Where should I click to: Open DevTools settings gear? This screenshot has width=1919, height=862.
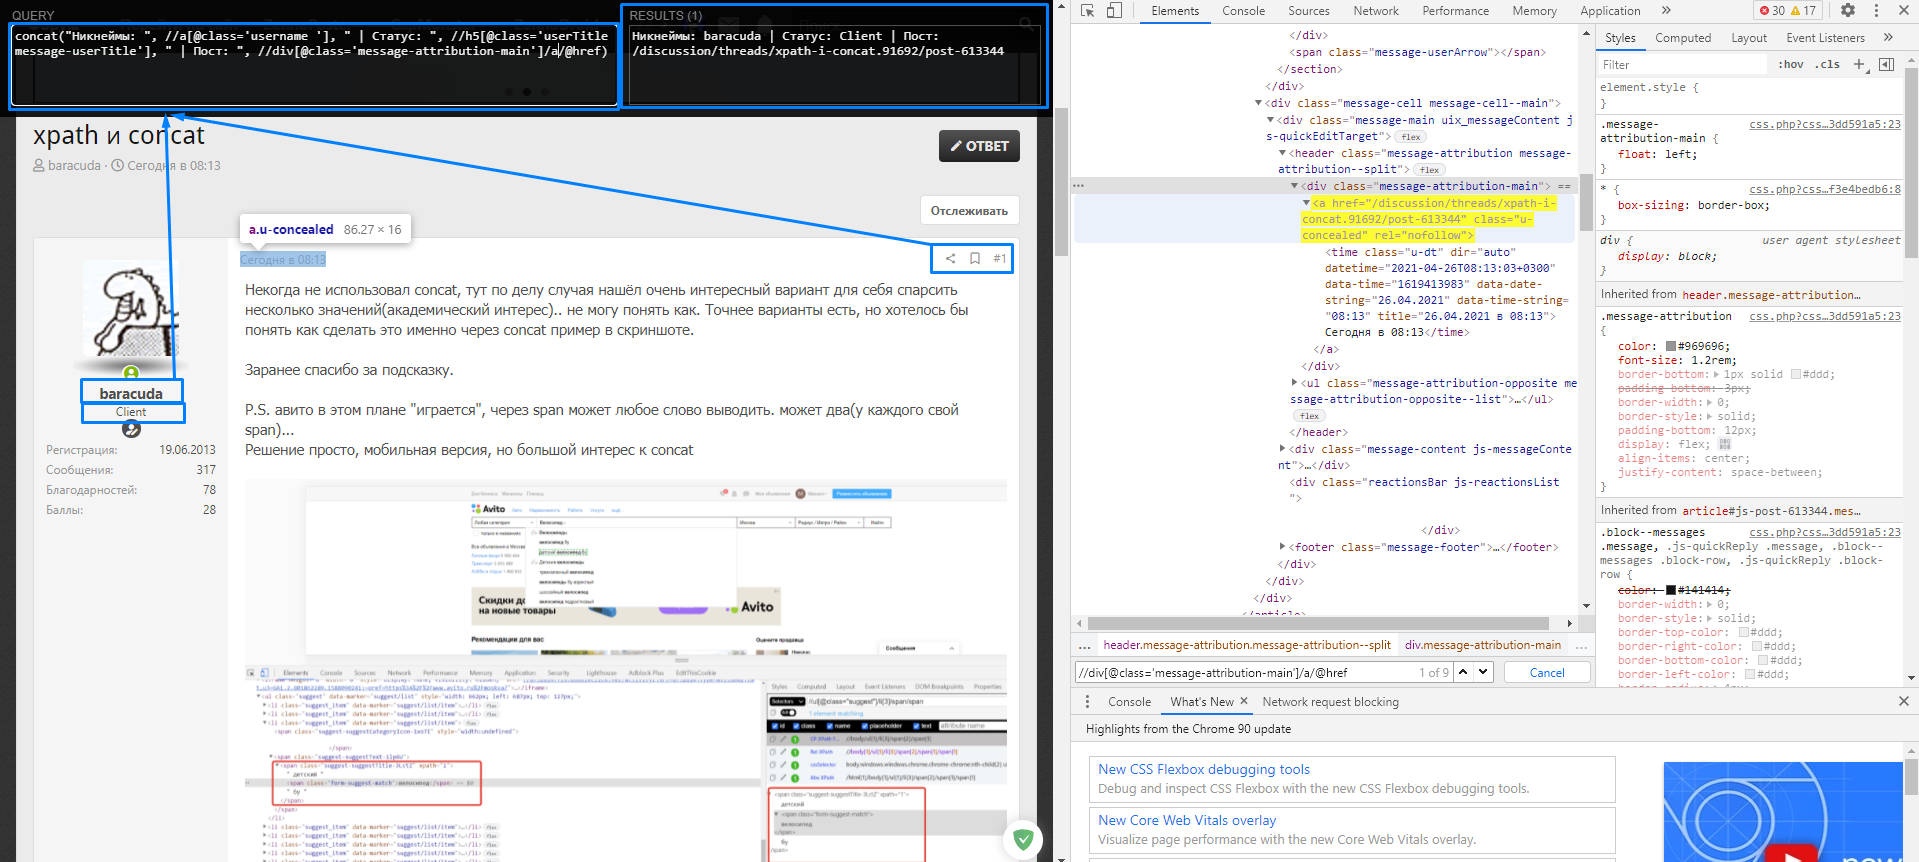point(1848,11)
